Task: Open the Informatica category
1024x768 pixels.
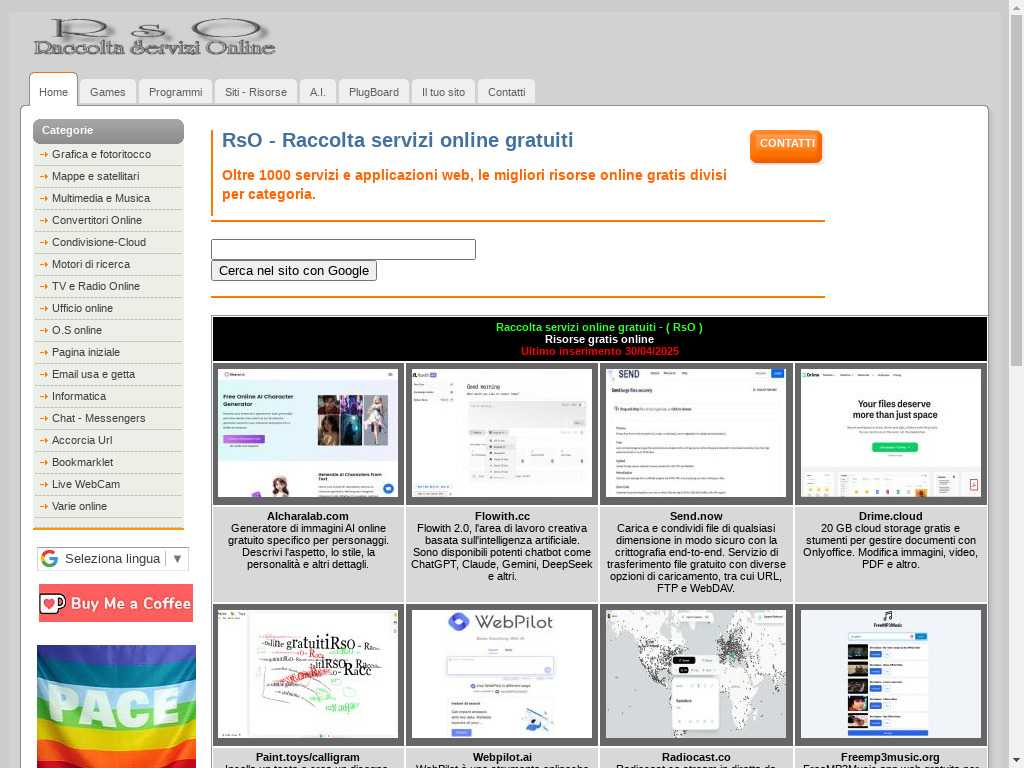Action: [108, 396]
